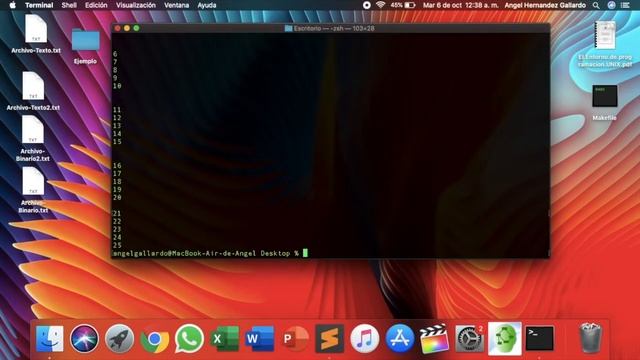
Task: Open Spotlight search magnifier
Action: [x=596, y=5]
